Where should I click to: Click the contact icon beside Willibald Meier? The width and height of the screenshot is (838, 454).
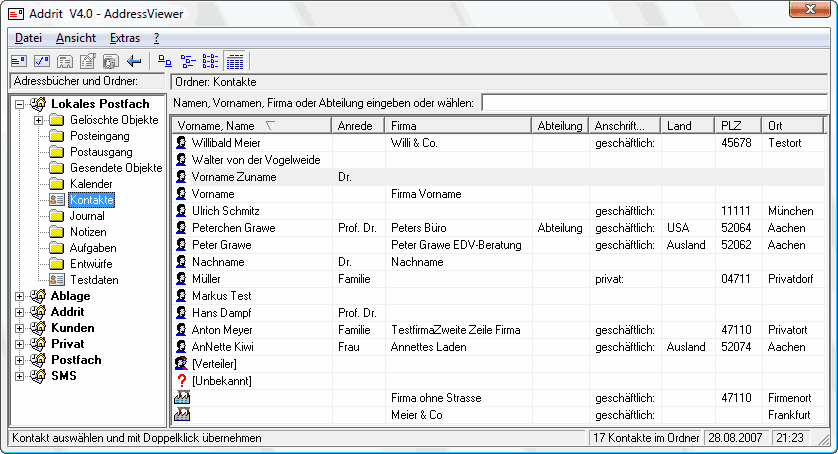182,143
